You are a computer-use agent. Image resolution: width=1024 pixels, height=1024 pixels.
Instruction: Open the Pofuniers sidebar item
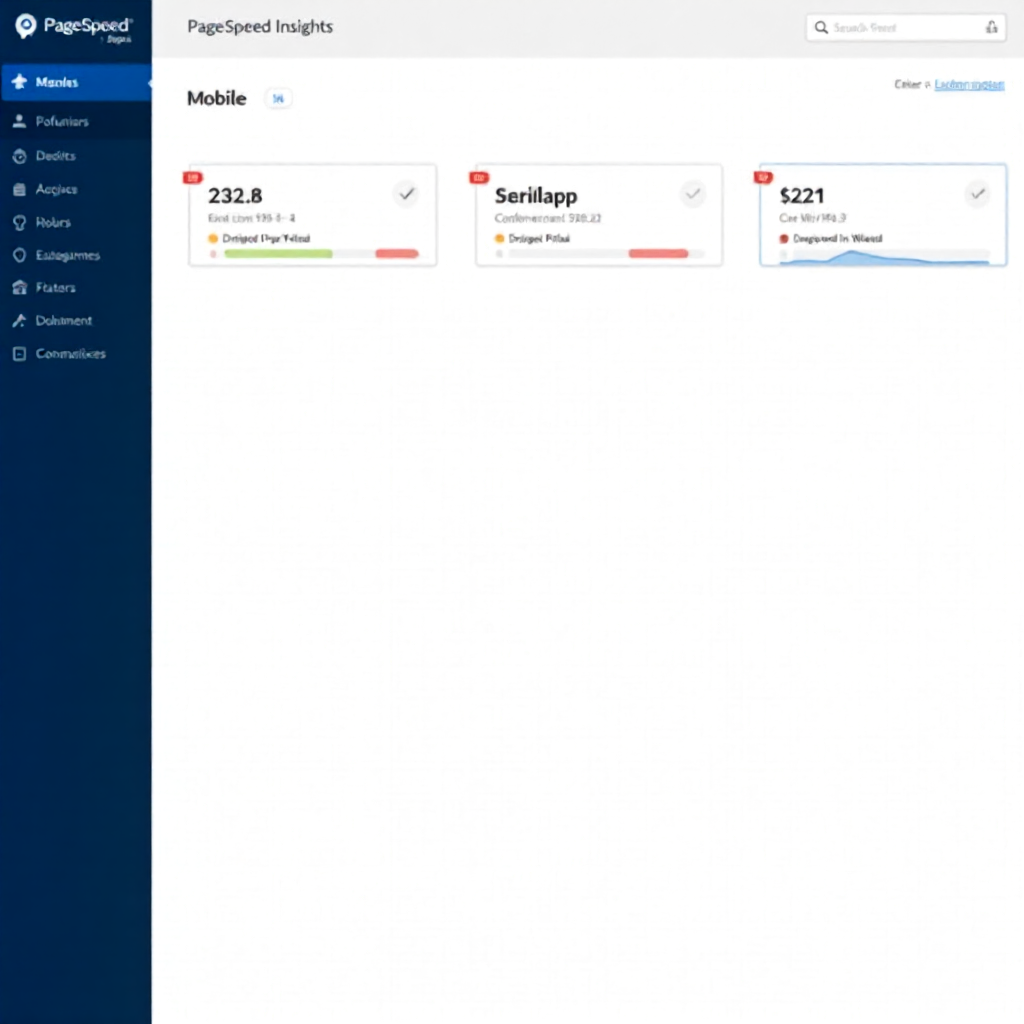[76, 121]
